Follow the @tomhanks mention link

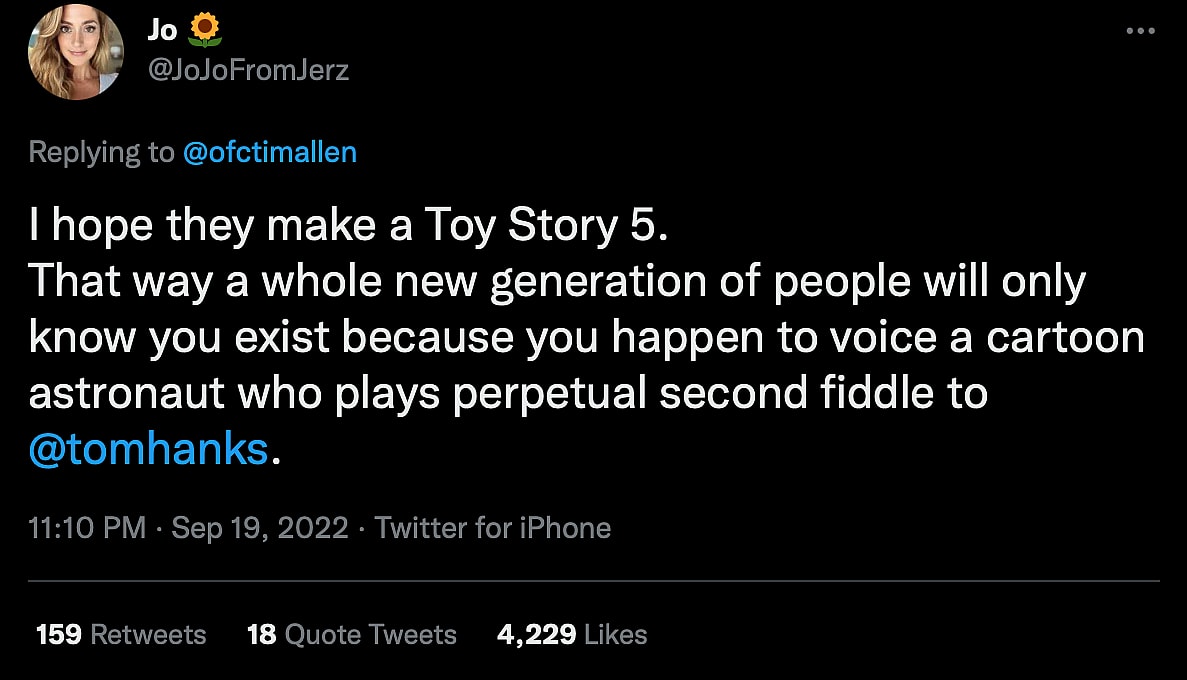tap(149, 449)
